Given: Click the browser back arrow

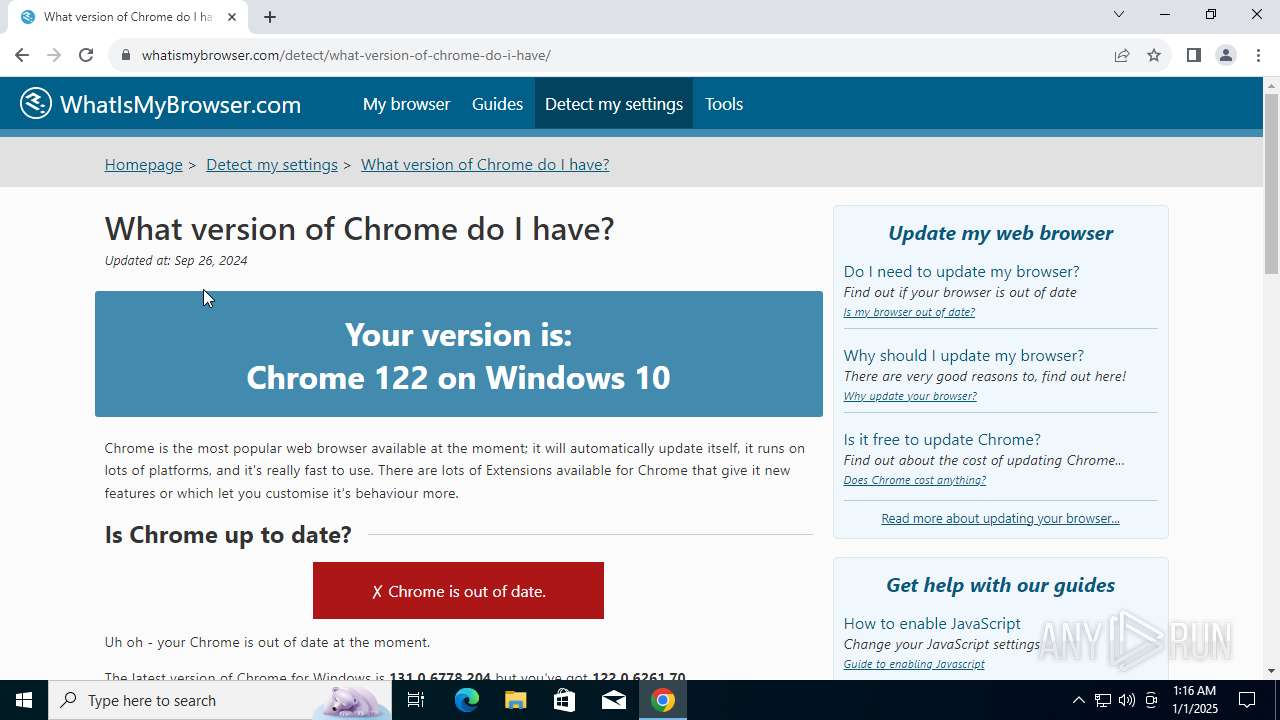Looking at the screenshot, I should (22, 55).
